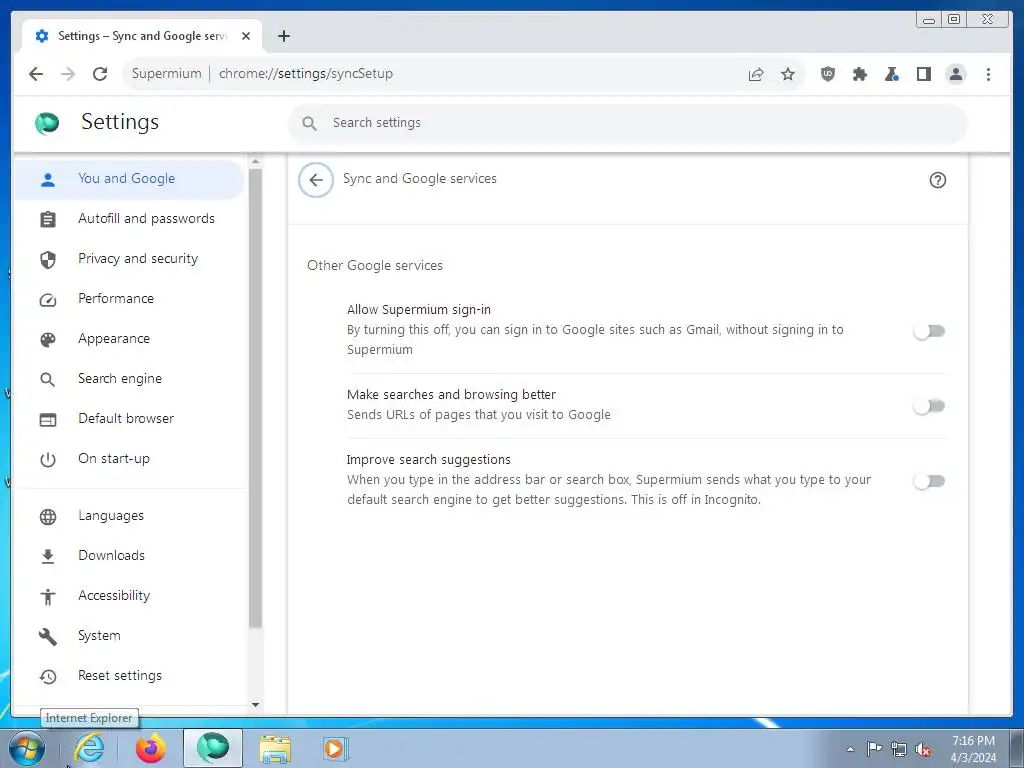Open Windows Explorer from the taskbar
Viewport: 1024px width, 768px height.
point(275,748)
